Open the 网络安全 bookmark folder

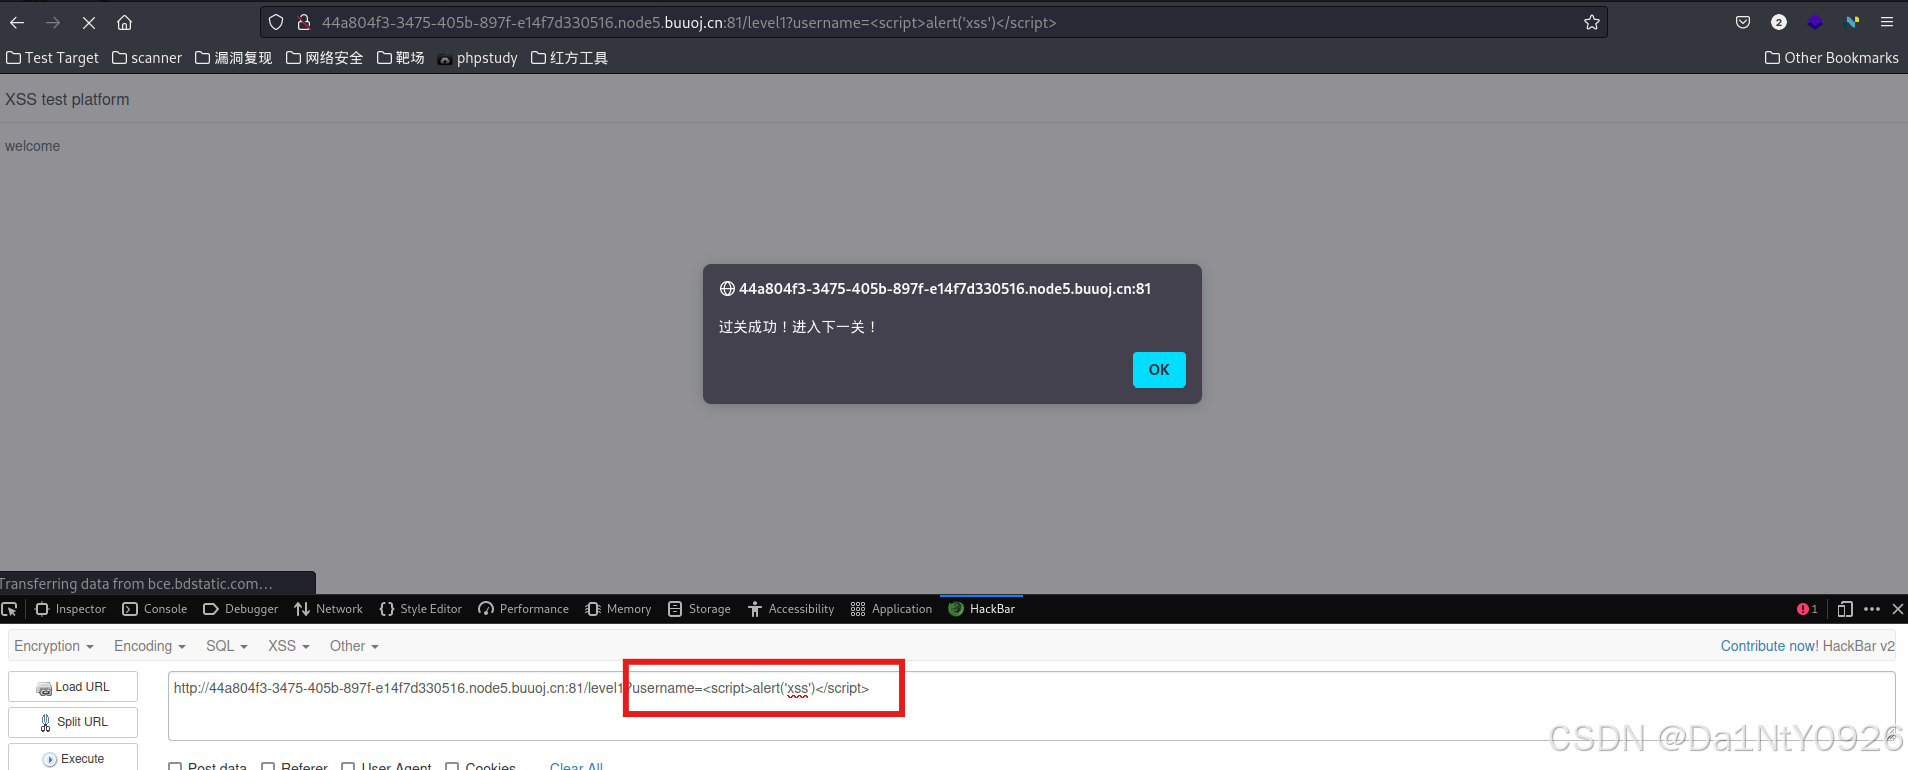[x=325, y=58]
